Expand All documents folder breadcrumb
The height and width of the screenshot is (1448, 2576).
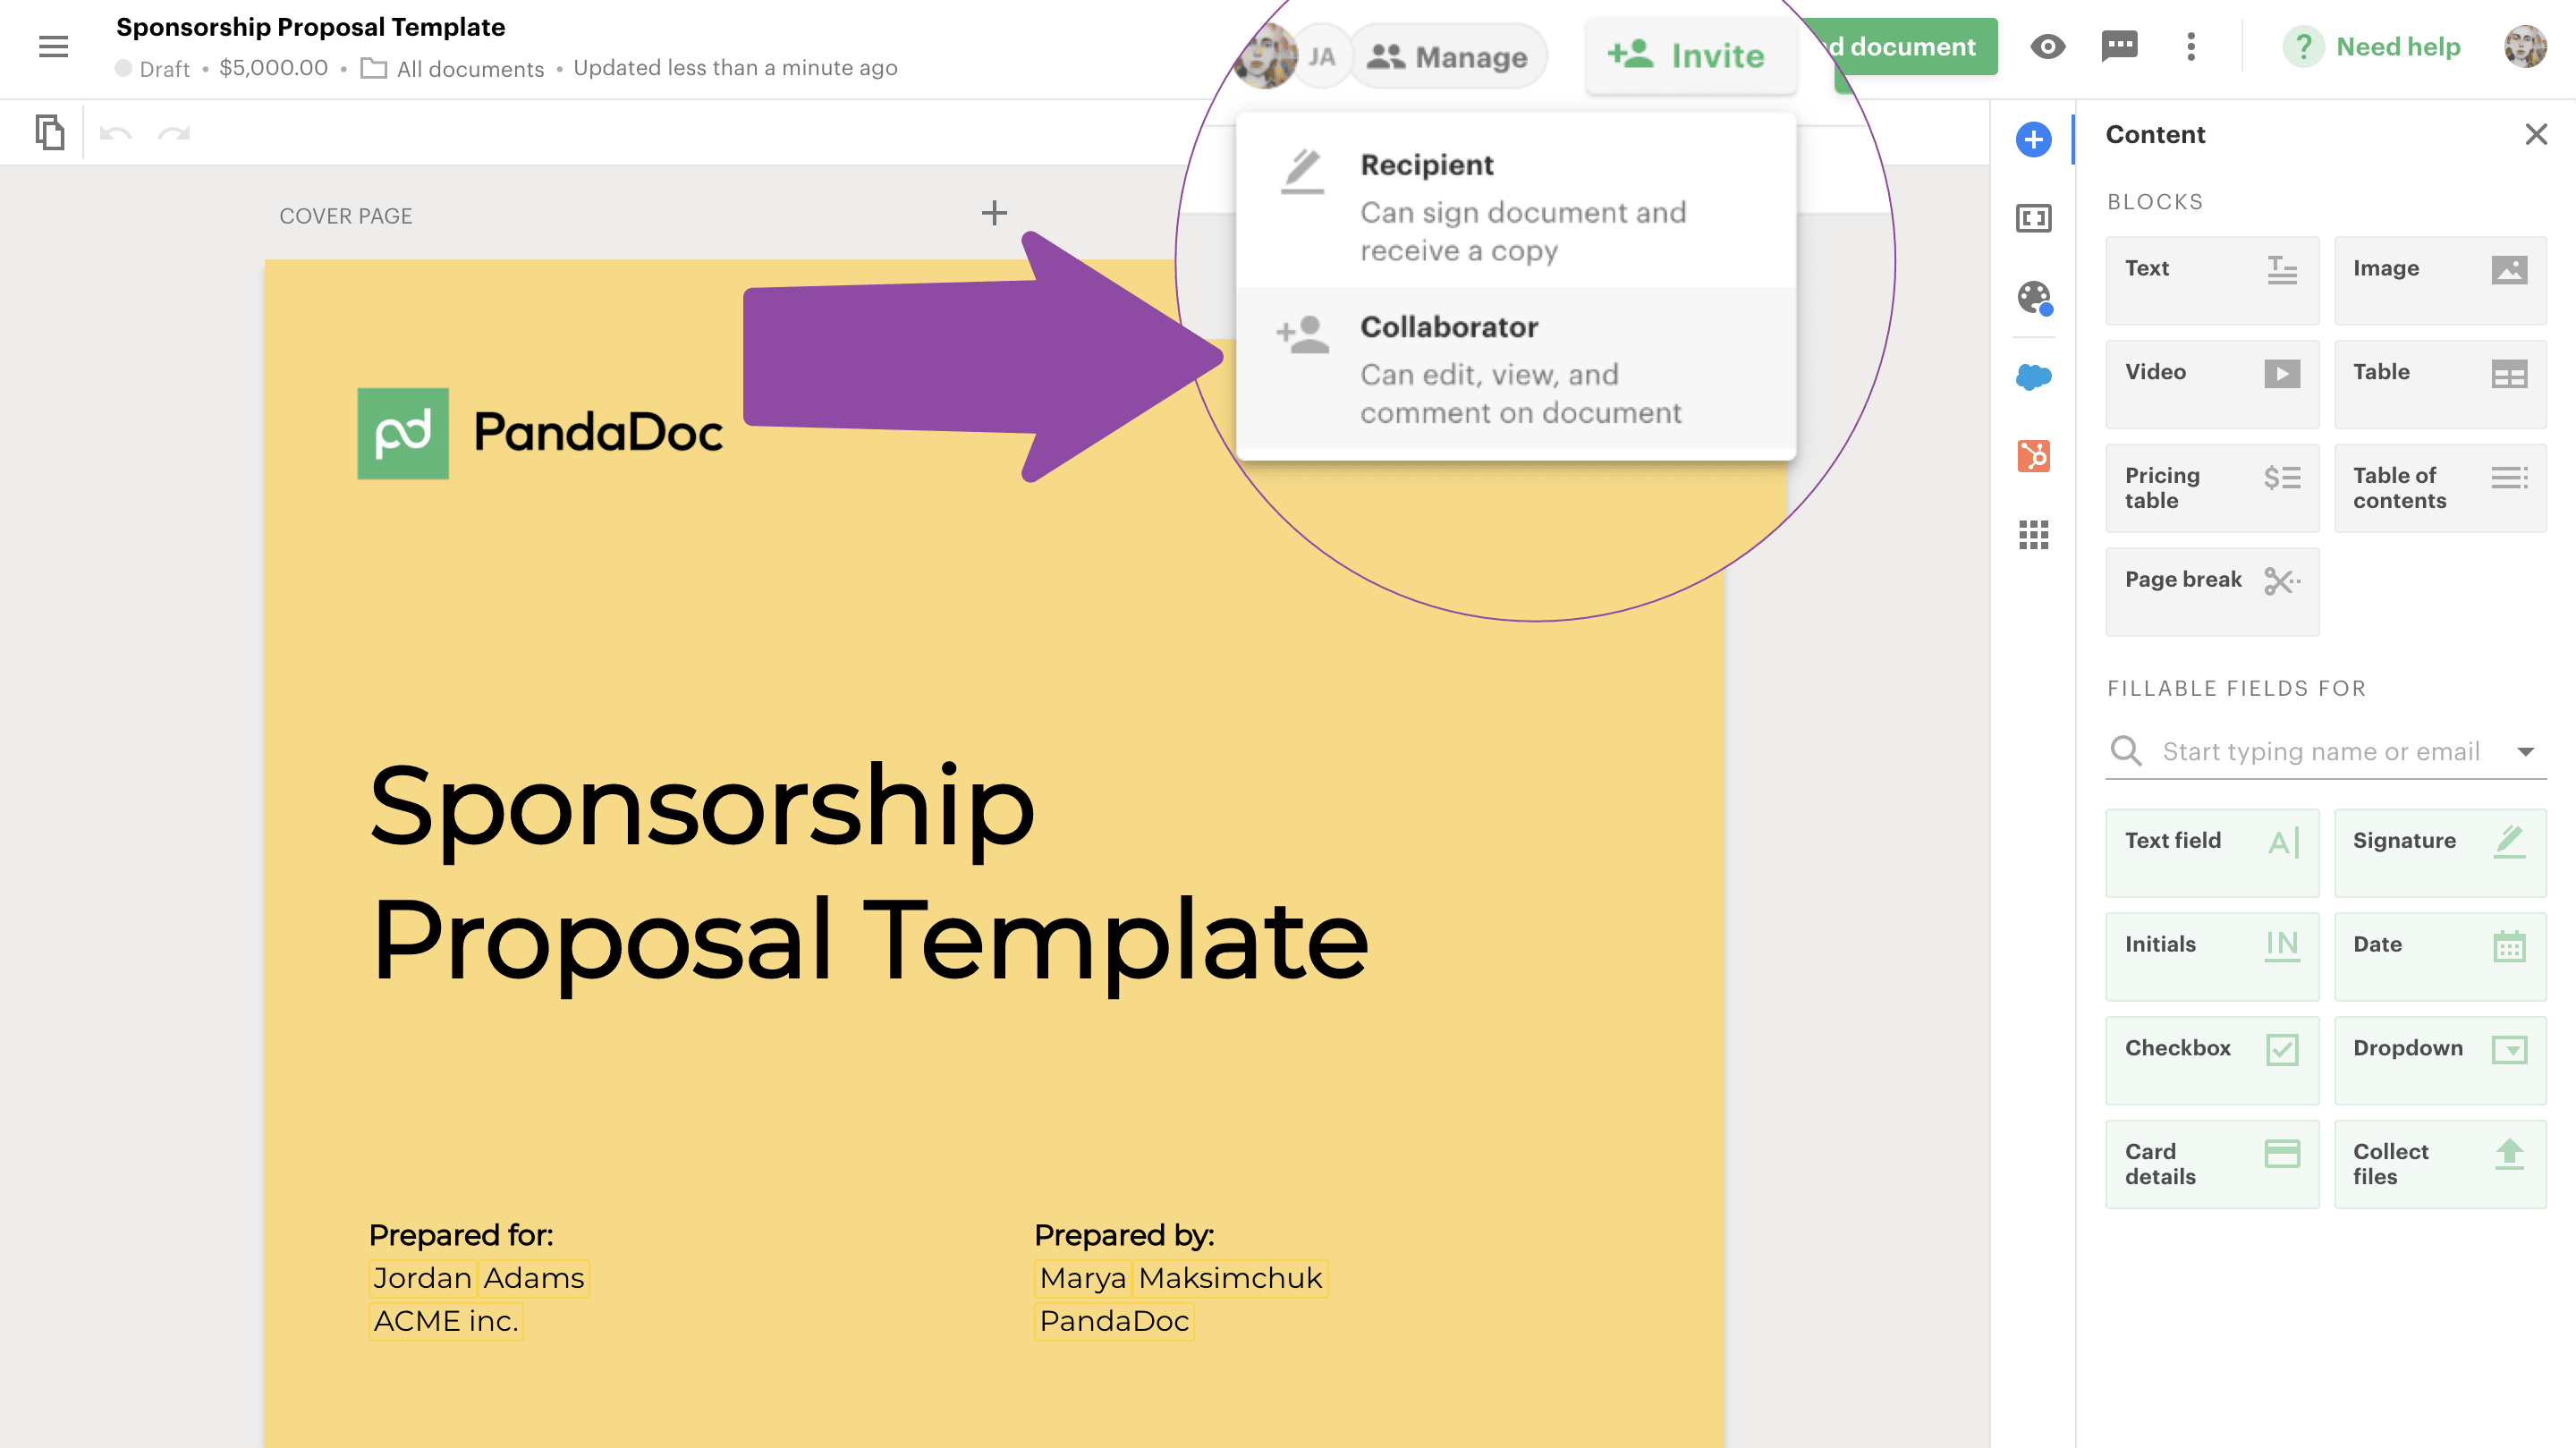coord(449,67)
